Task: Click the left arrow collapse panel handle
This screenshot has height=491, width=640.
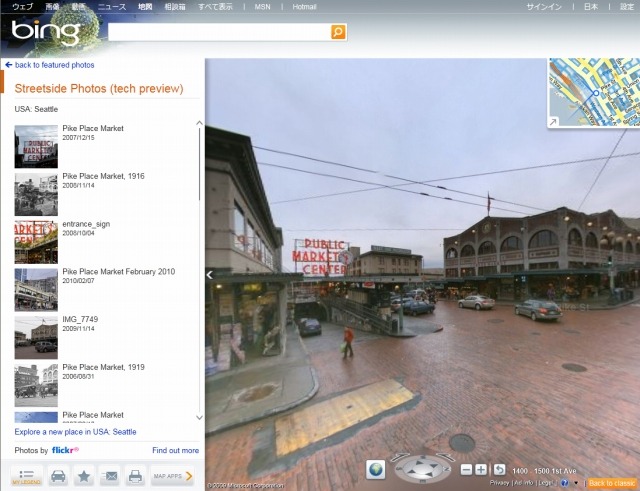Action: [210, 275]
